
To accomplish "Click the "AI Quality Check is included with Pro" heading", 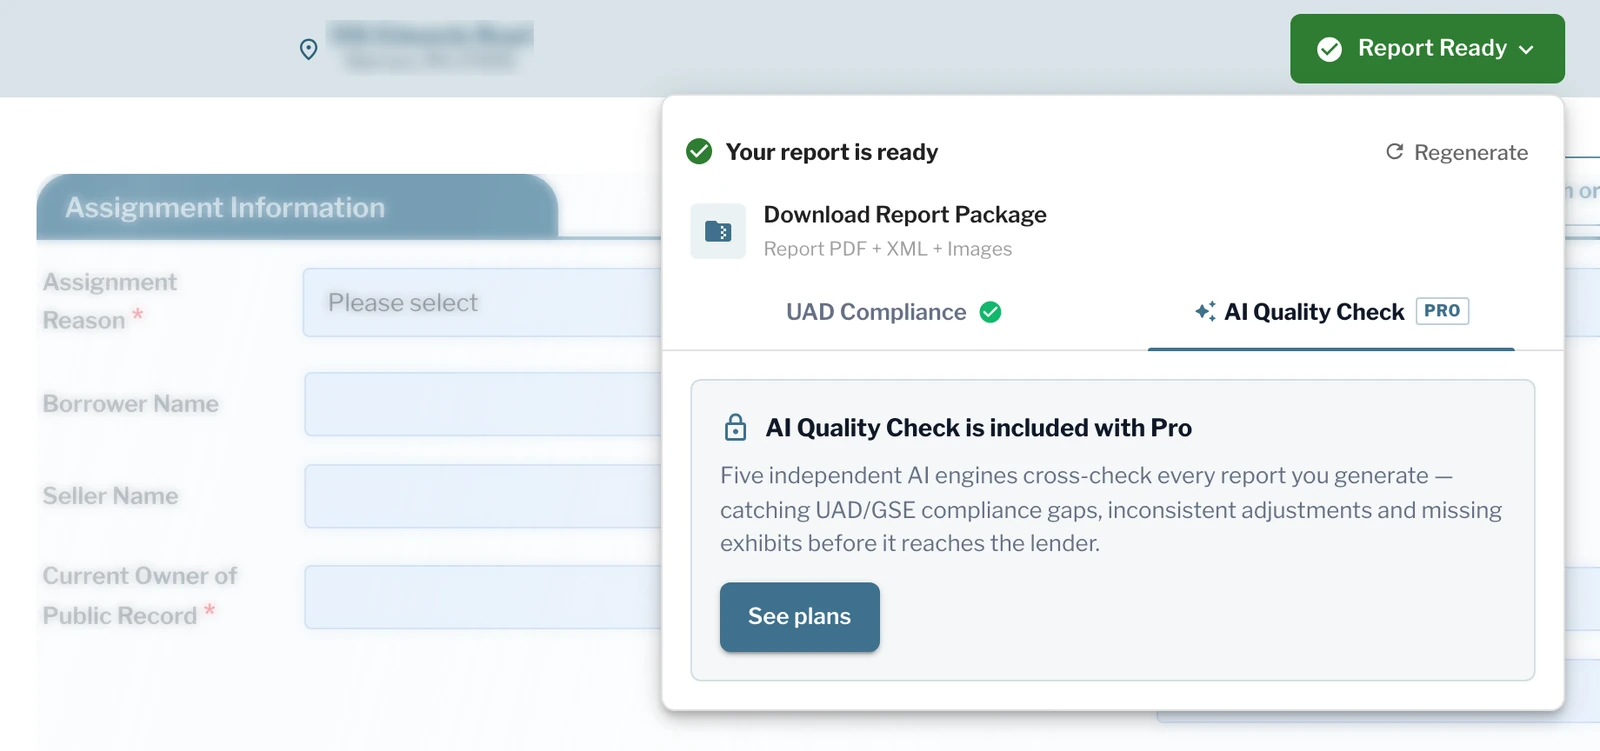I will pyautogui.click(x=979, y=427).
